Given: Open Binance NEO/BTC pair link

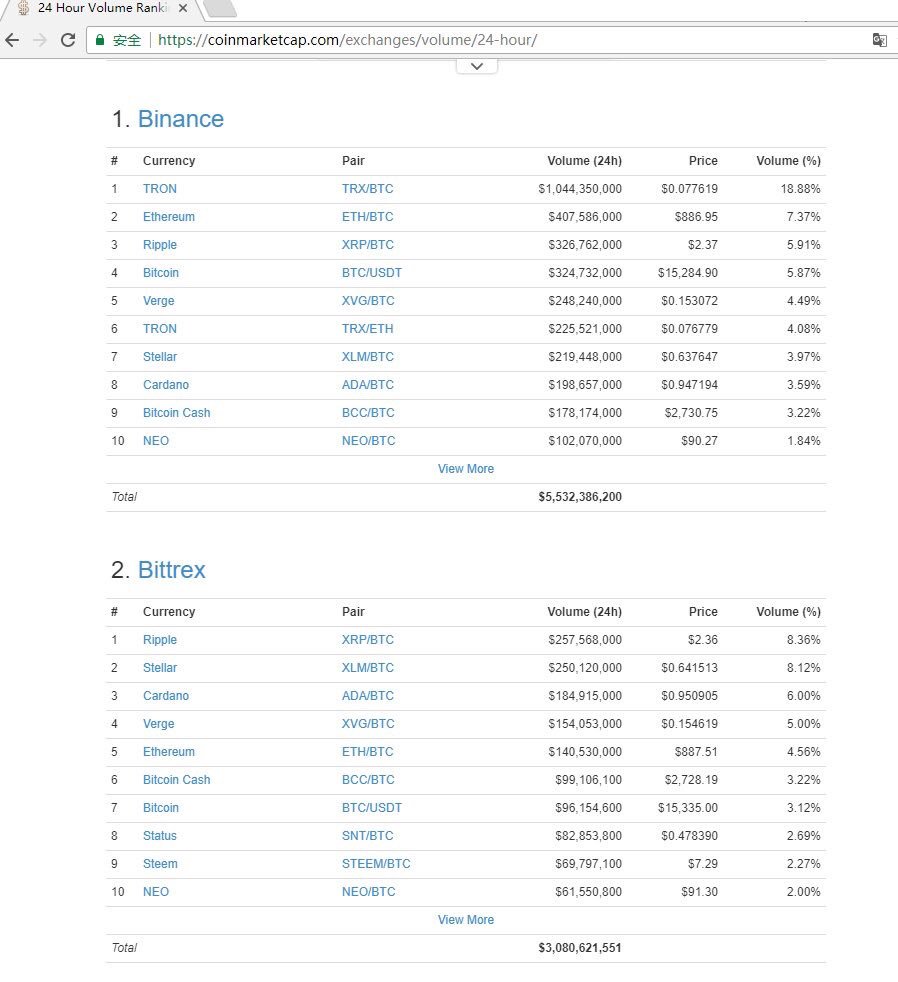Looking at the screenshot, I should (368, 441).
